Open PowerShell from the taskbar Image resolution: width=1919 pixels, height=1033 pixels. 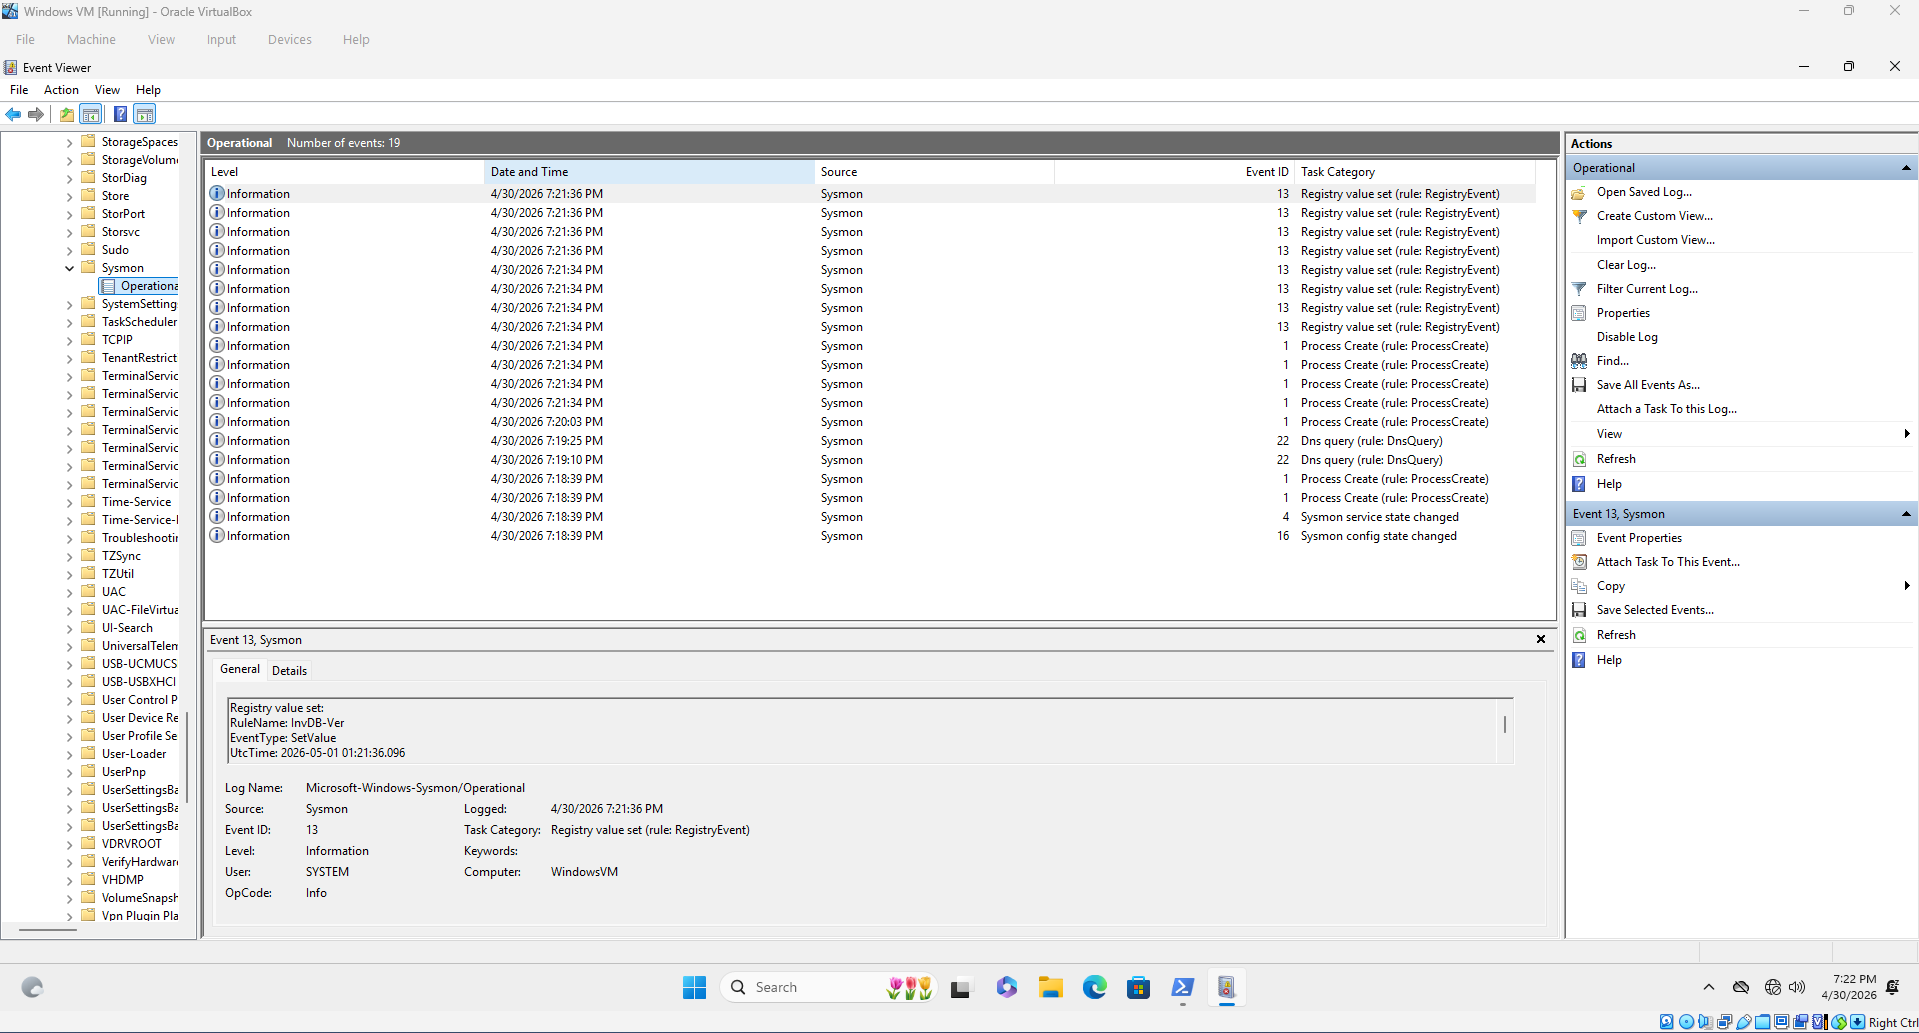[x=1183, y=988]
